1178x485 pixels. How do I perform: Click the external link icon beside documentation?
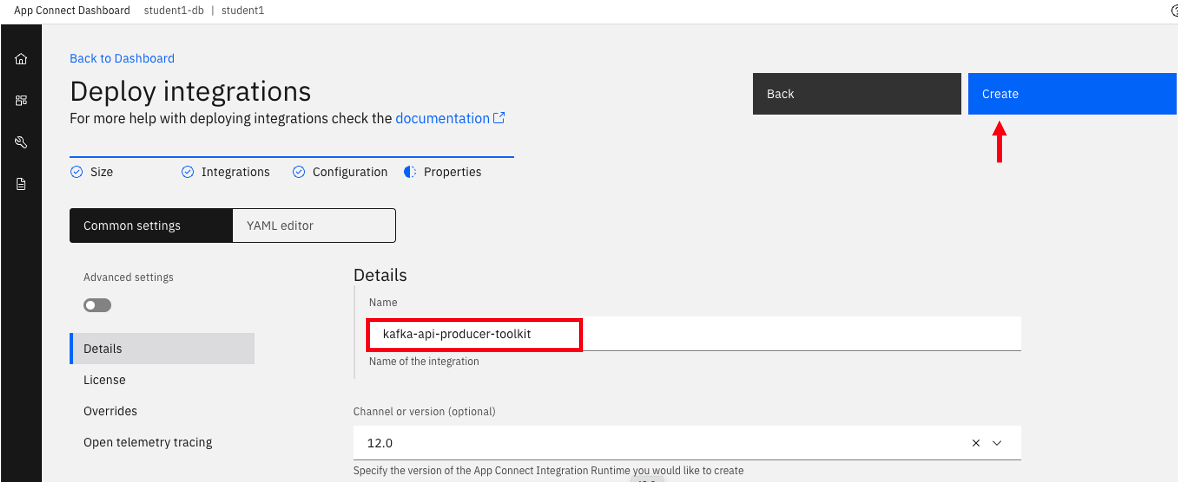click(x=499, y=118)
